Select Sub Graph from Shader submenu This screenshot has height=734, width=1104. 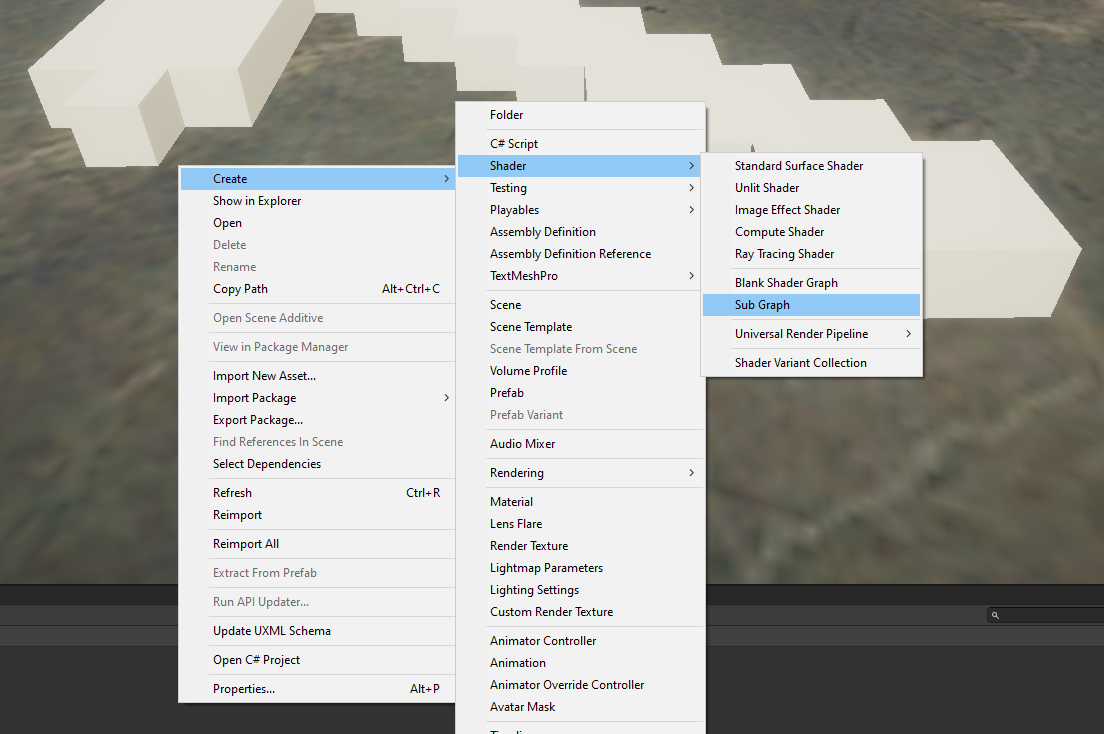762,305
